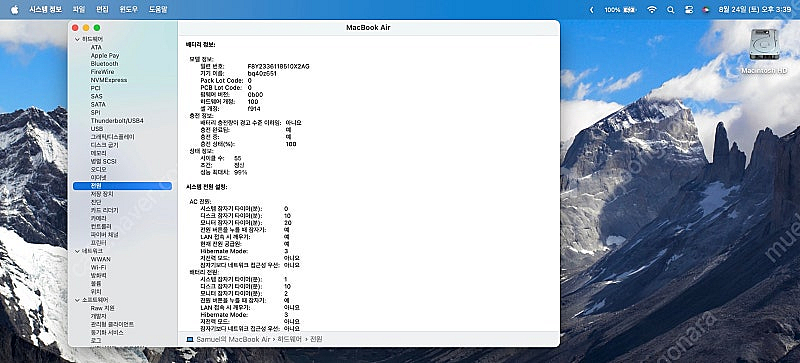This screenshot has width=800, height=363.
Task: Click the 사이클 수 value 55
Action: [x=238, y=158]
